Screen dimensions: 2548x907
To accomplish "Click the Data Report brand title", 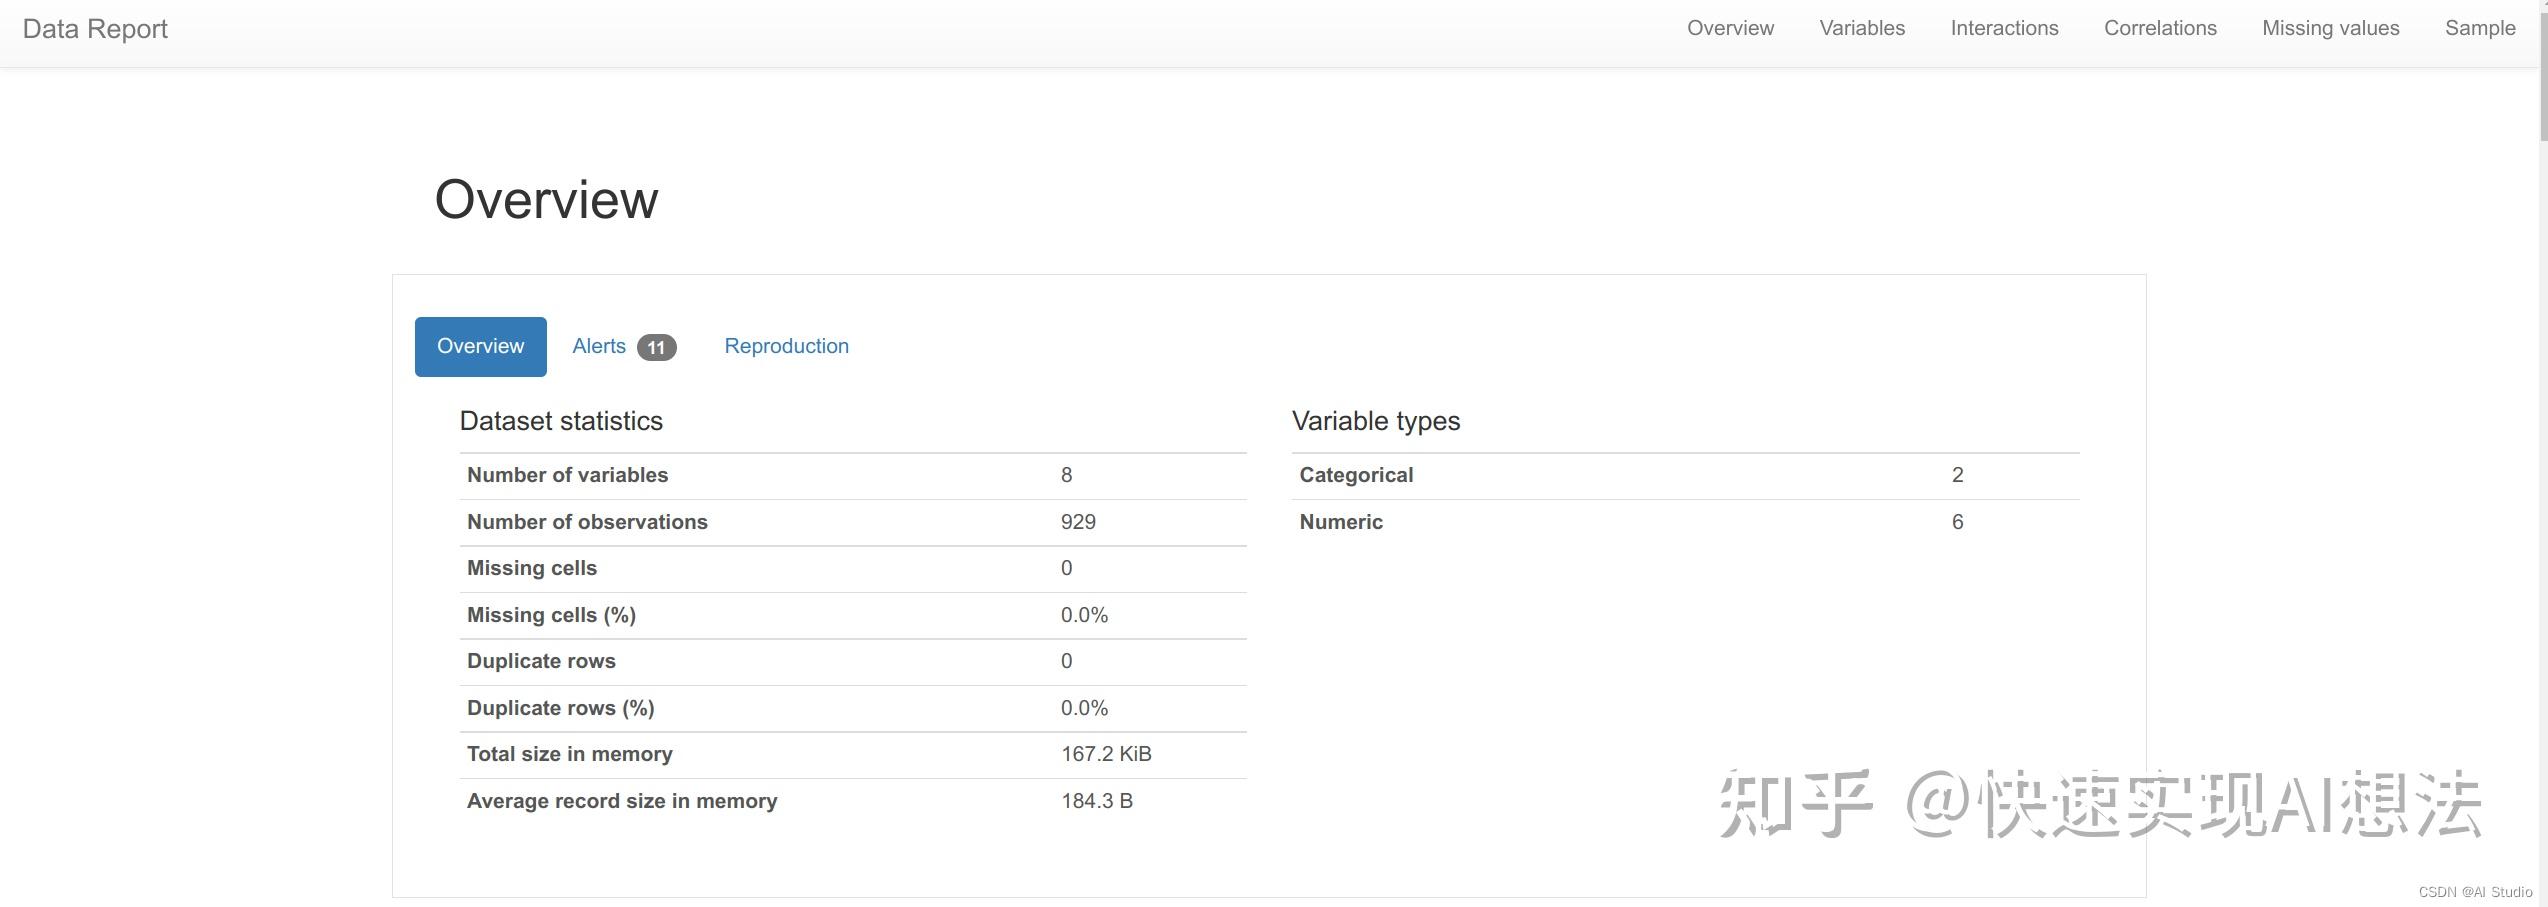I will coord(95,29).
